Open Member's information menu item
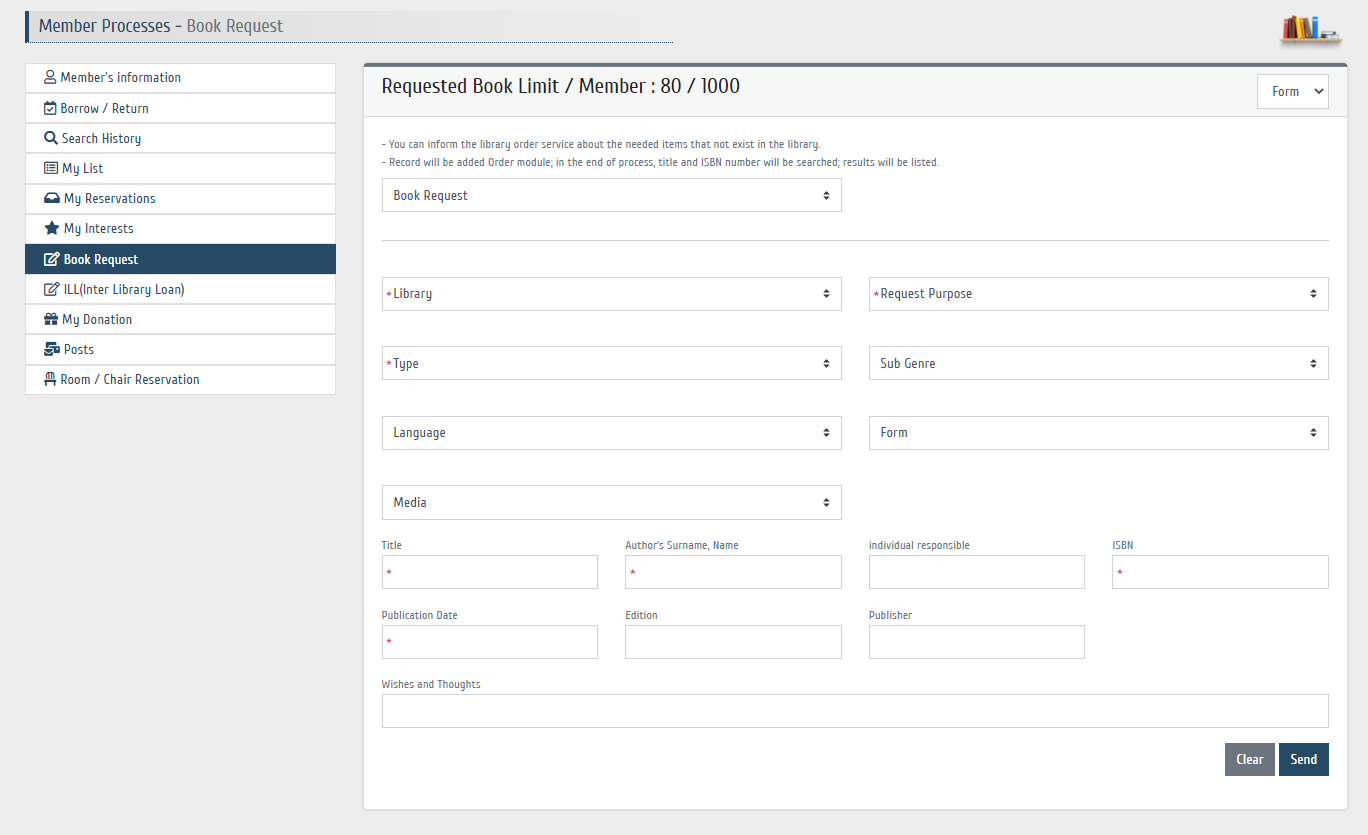This screenshot has height=835, width=1368. (180, 78)
